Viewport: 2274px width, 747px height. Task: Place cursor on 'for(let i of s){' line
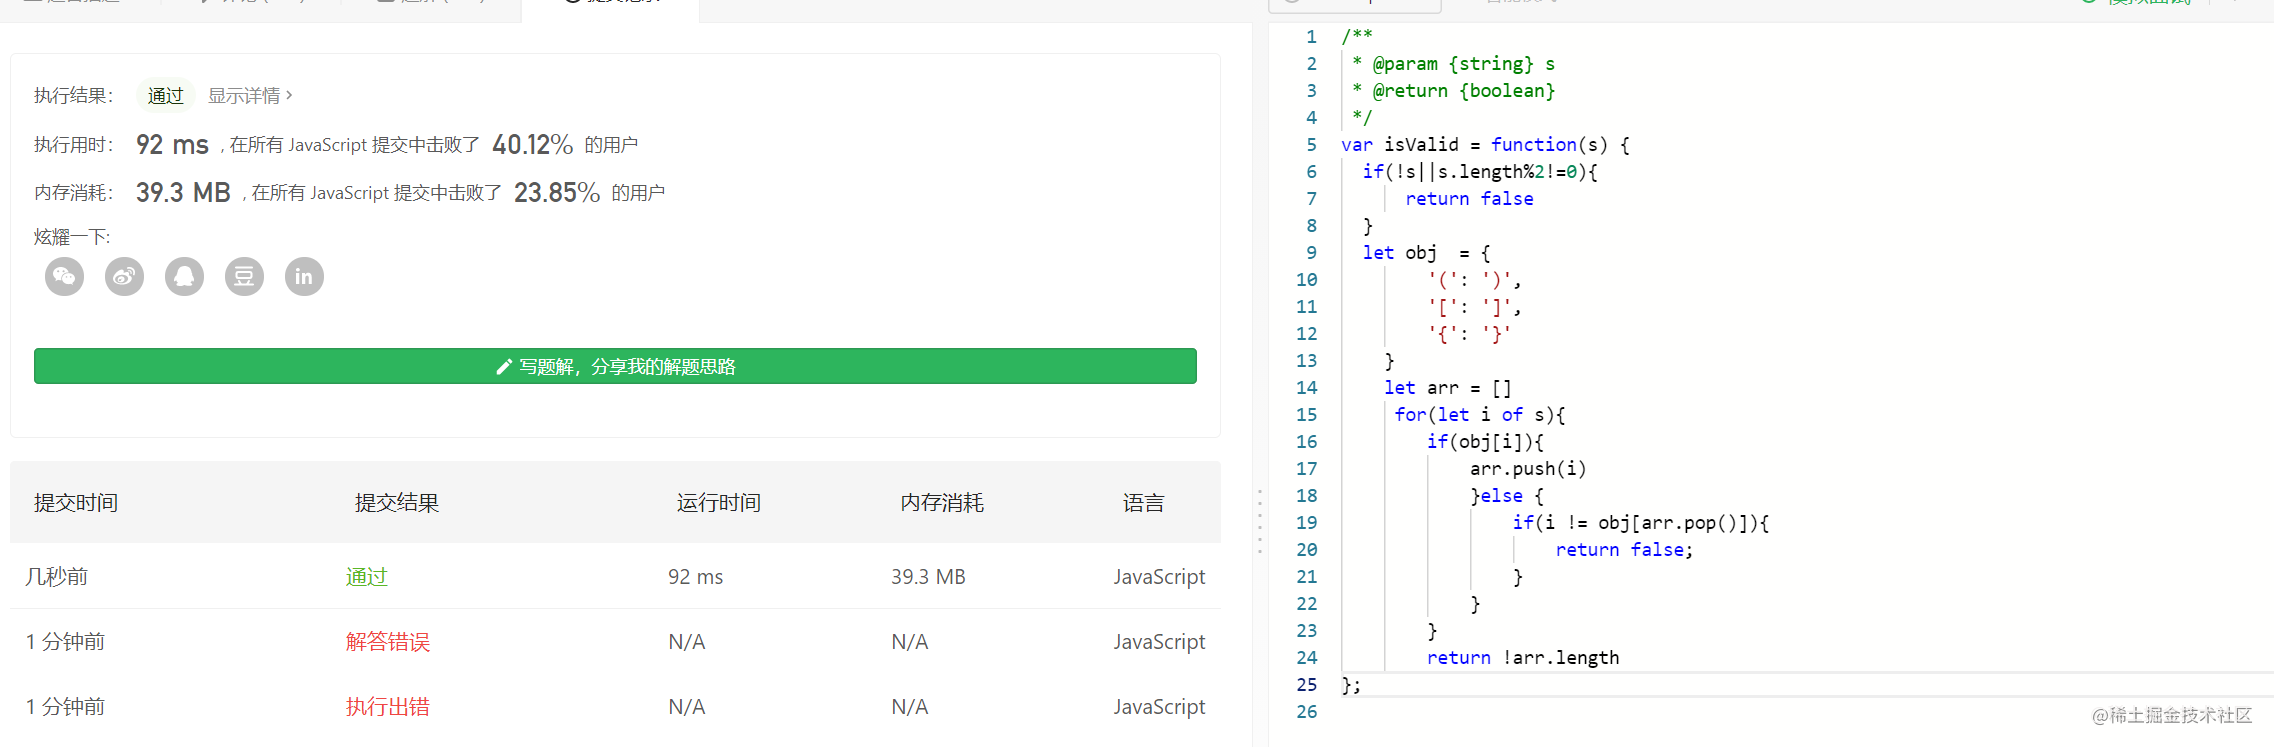pos(1480,415)
